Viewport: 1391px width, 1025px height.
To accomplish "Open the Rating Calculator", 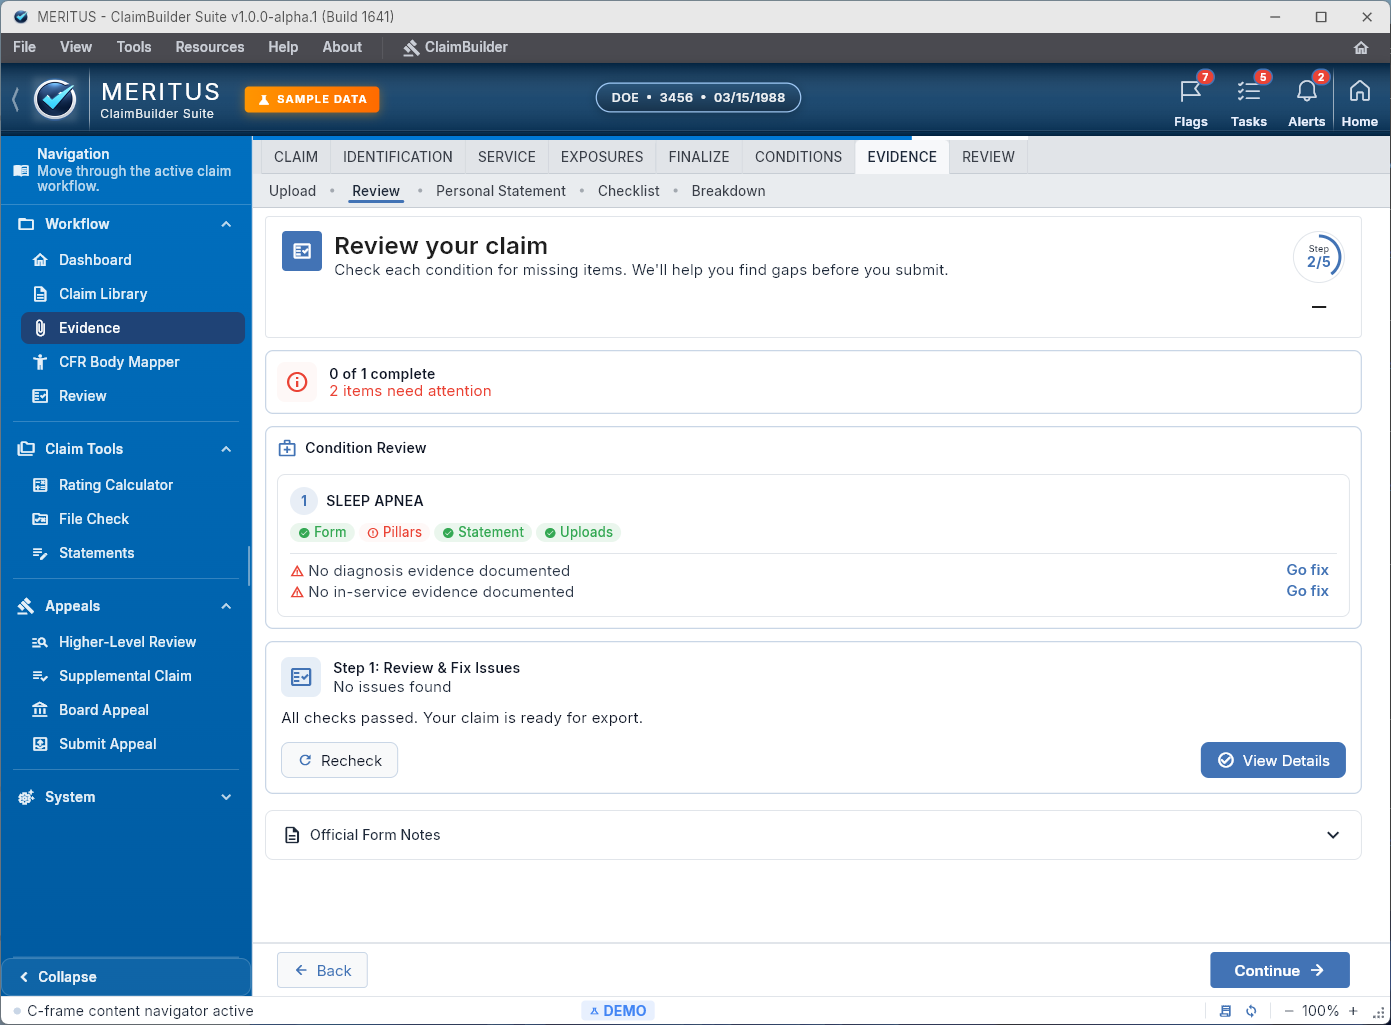I will click(116, 485).
